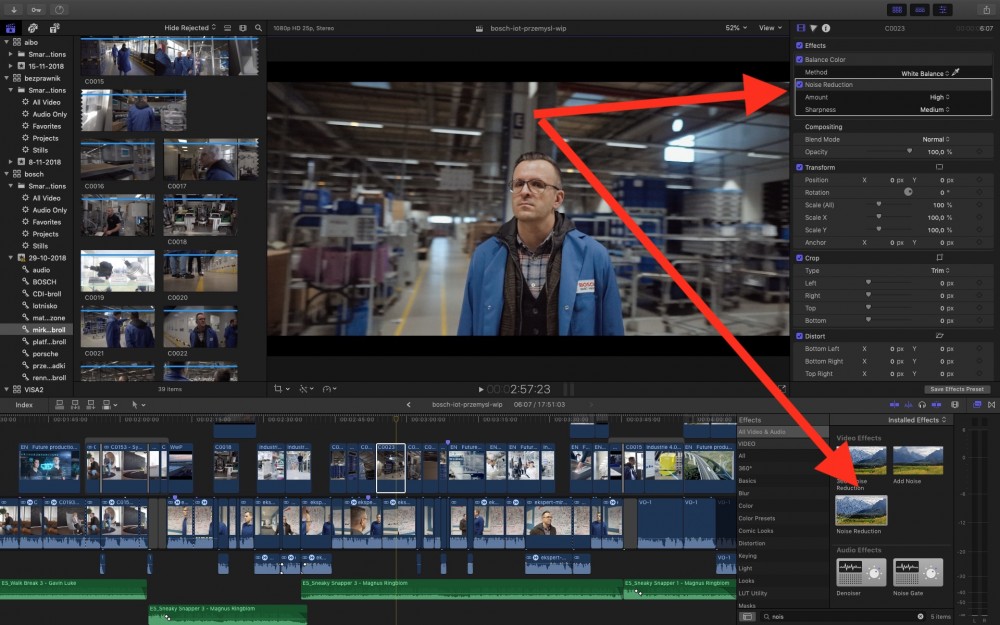Screen dimensions: 1000x625
Task: Open the timeline Index panel
Action: point(24,405)
